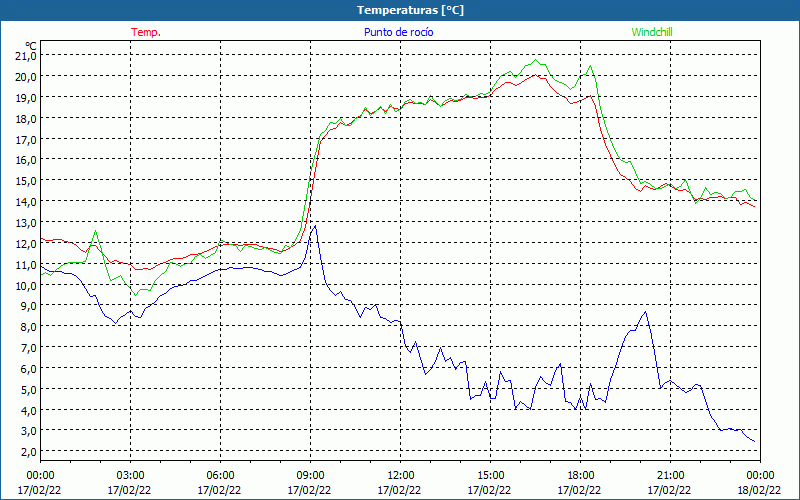Click the '18:00' time axis label
This screenshot has height=500, width=800.
[x=580, y=476]
